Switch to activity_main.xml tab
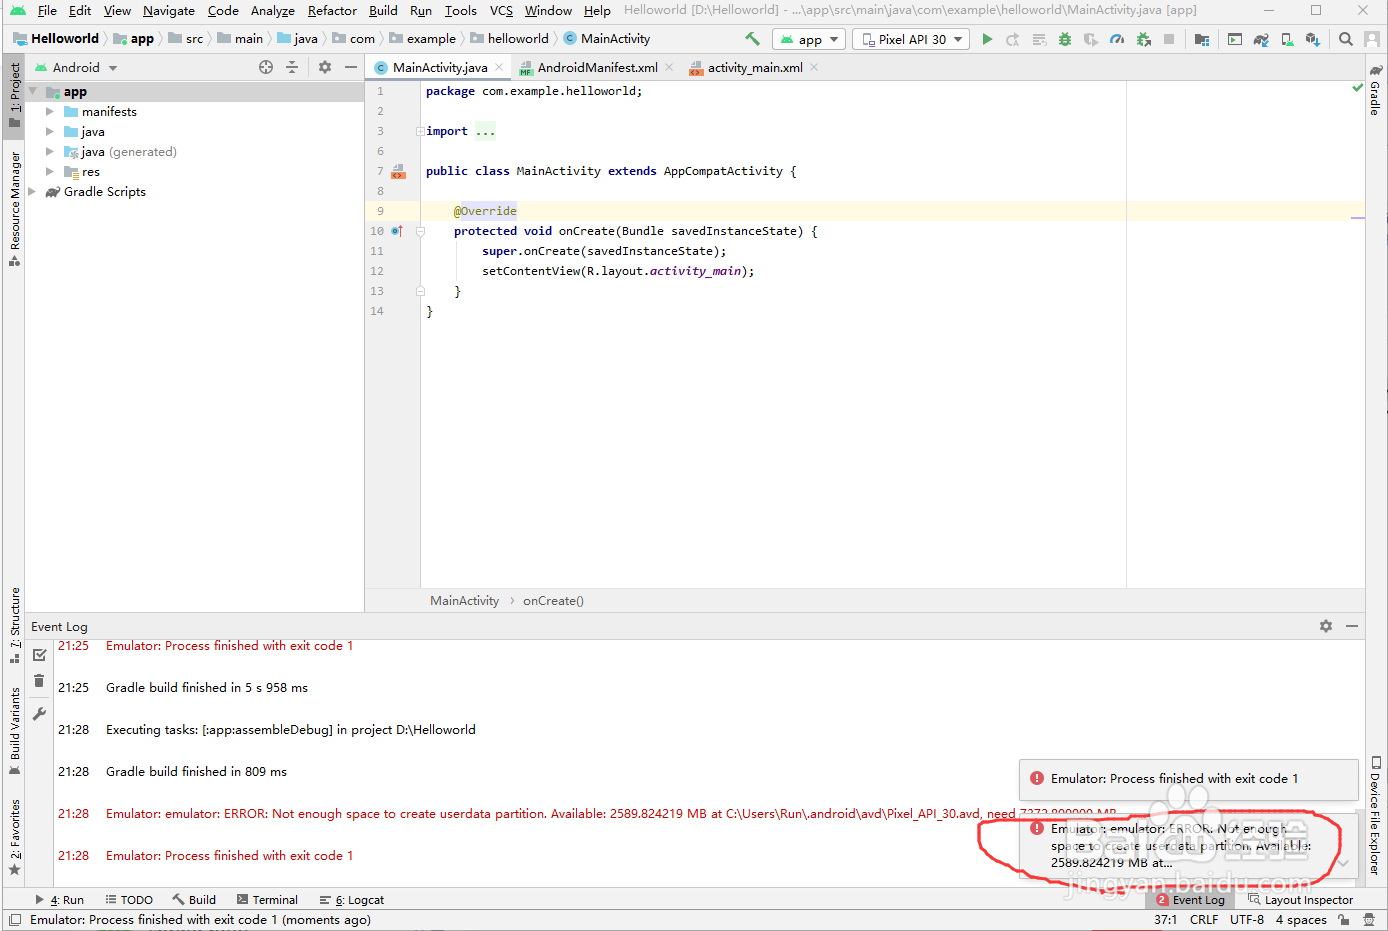Image resolution: width=1388 pixels, height=931 pixels. [x=755, y=68]
